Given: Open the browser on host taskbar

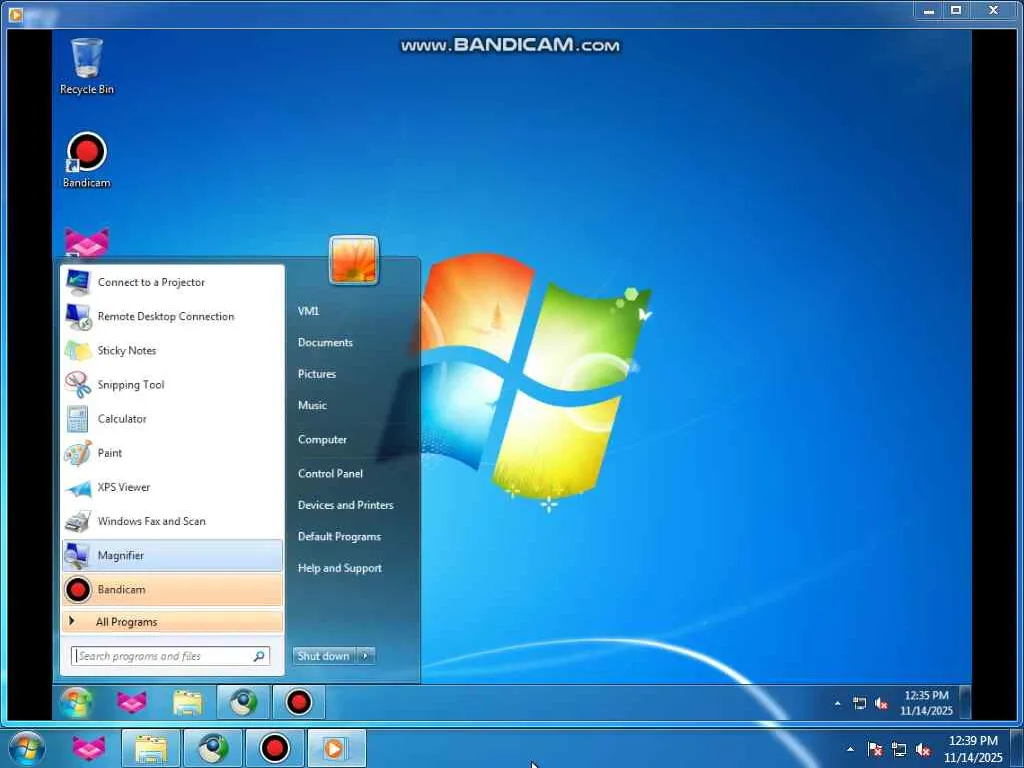Looking at the screenshot, I should (x=212, y=748).
